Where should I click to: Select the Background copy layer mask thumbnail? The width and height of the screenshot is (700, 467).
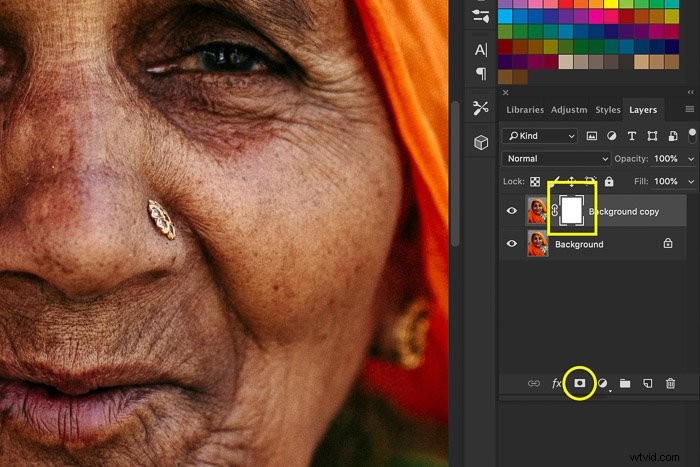coord(571,211)
